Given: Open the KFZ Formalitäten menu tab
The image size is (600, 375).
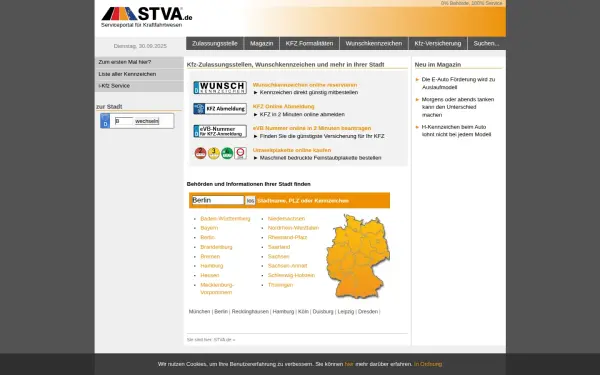Looking at the screenshot, I should click(x=309, y=44).
